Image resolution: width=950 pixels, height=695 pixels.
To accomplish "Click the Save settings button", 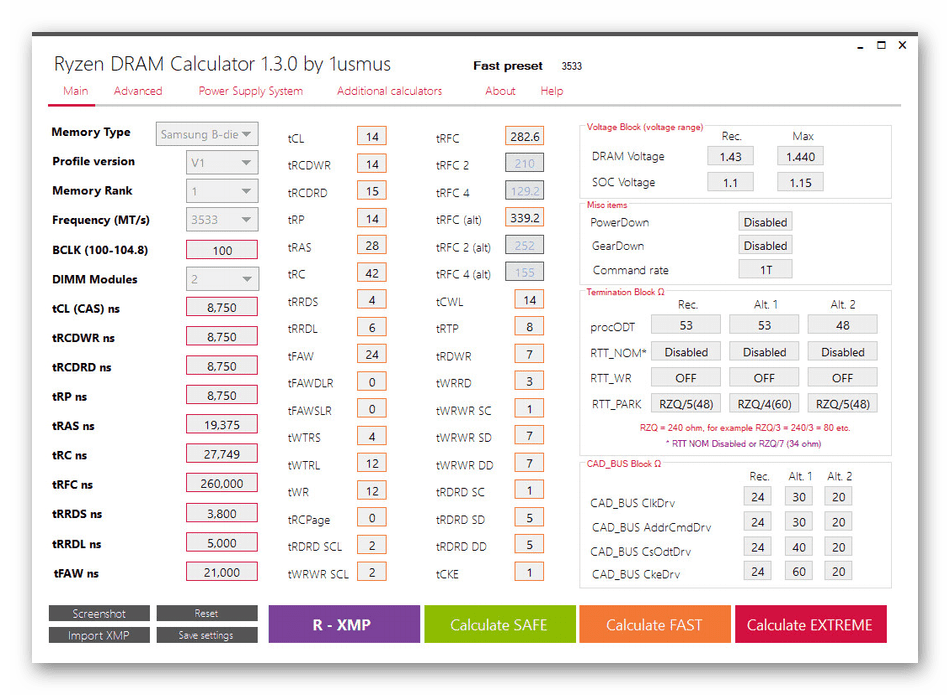I will pos(206,635).
